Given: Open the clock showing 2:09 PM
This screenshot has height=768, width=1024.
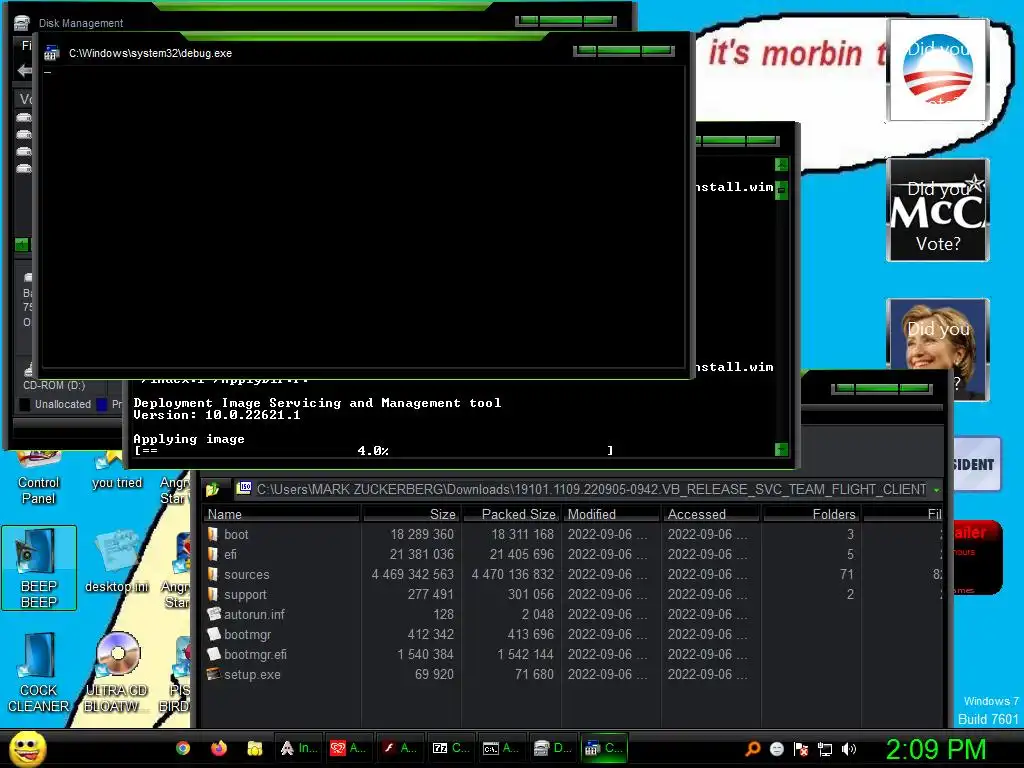Looking at the screenshot, I should (936, 749).
